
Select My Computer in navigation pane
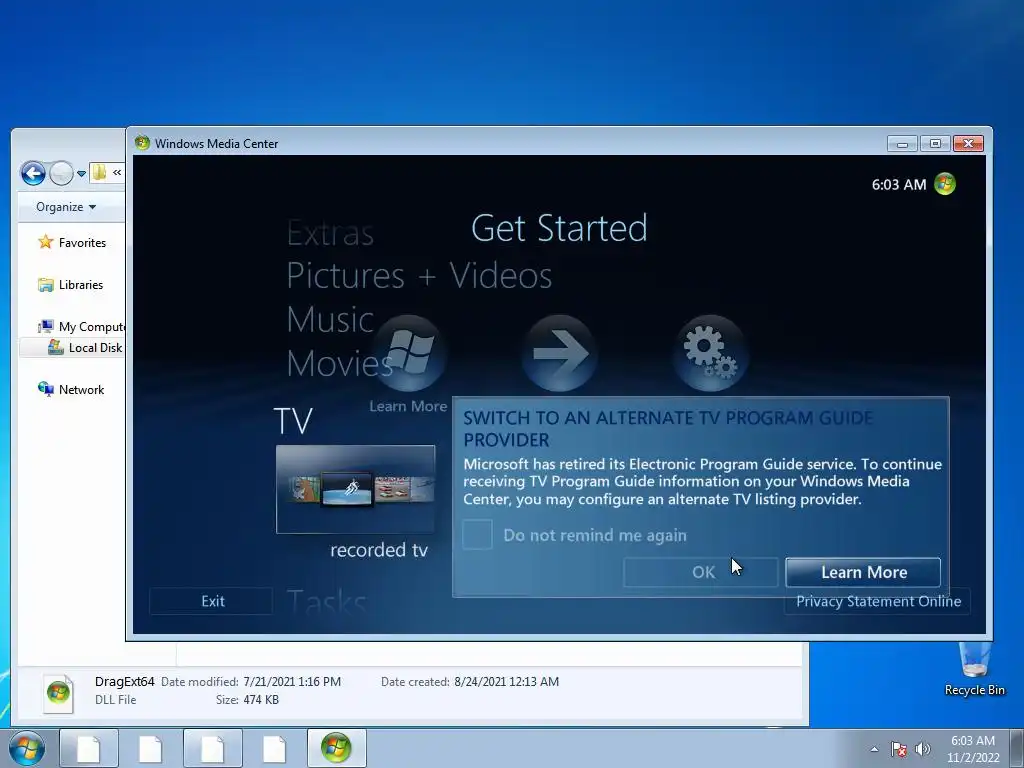click(x=82, y=327)
